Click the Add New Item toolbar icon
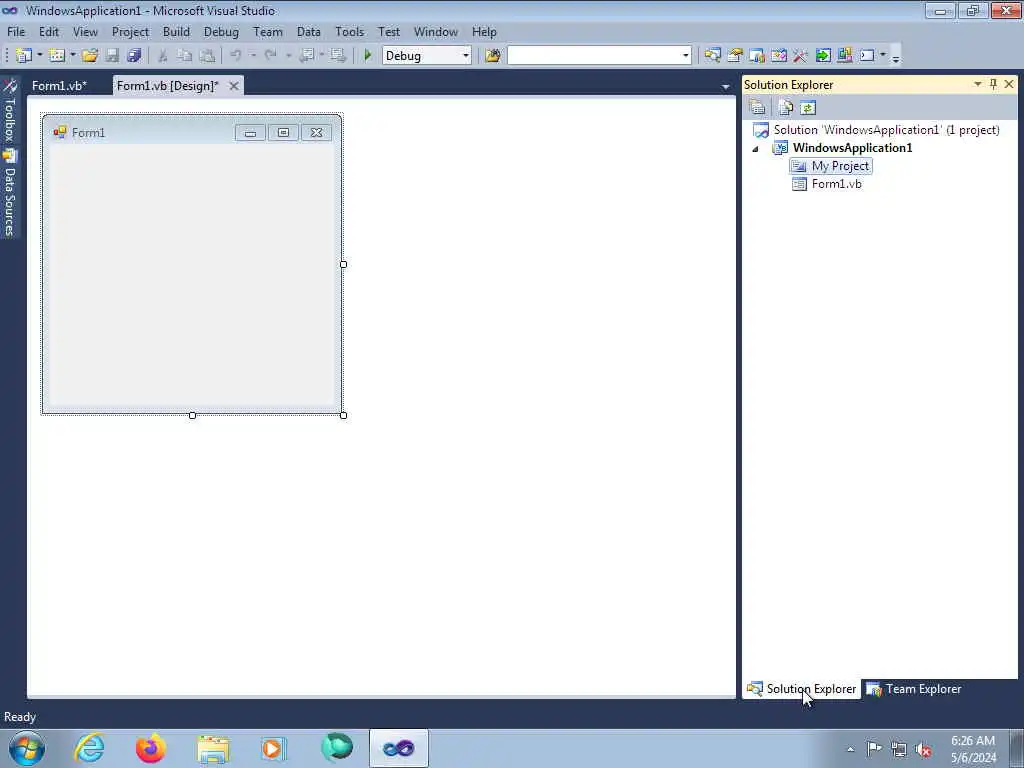1024x768 pixels. click(57, 56)
